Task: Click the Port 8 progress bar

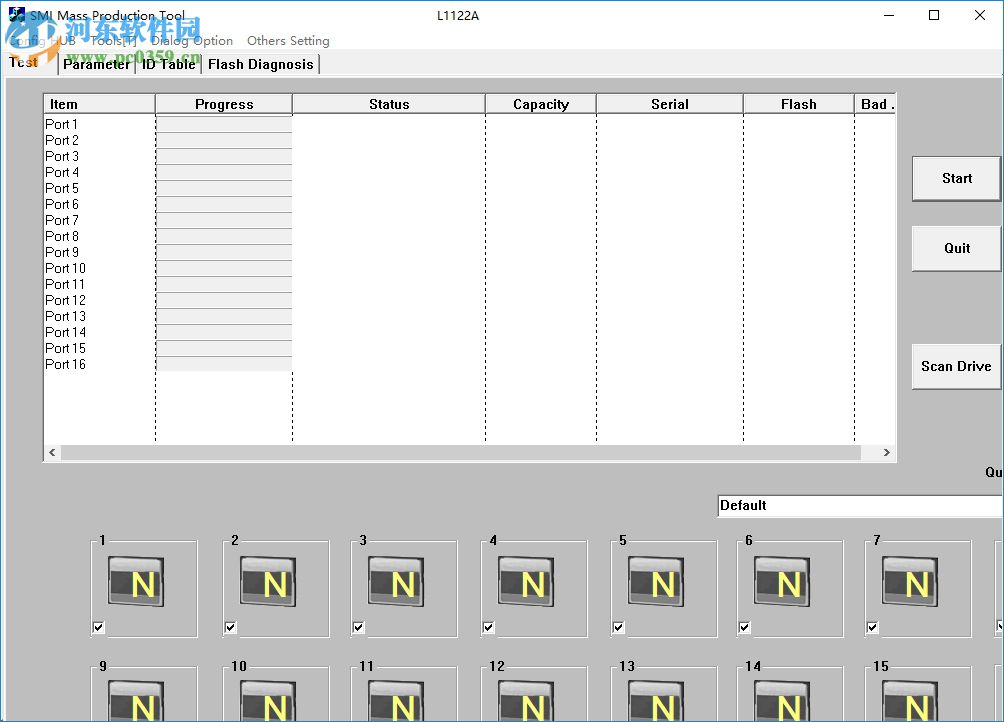Action: (x=224, y=236)
